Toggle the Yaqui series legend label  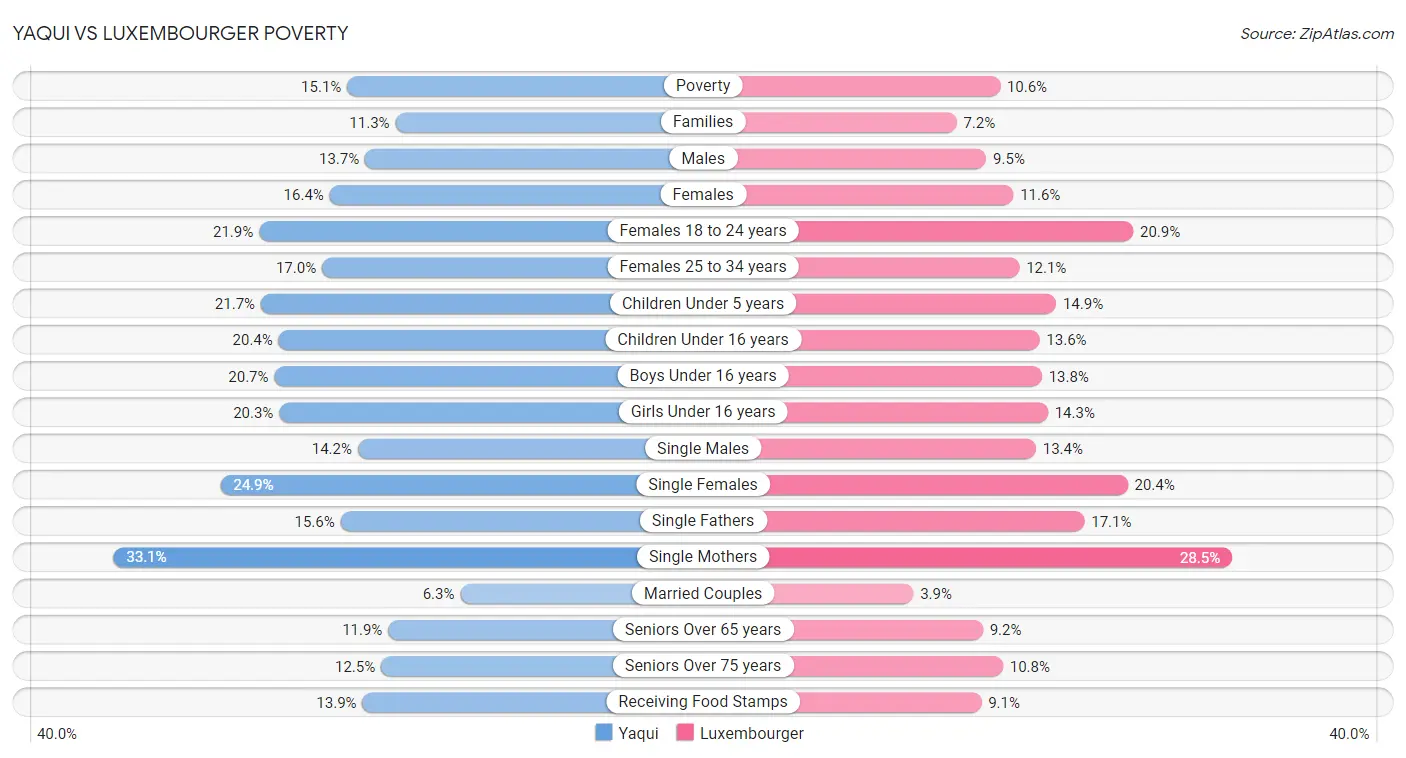click(x=638, y=733)
